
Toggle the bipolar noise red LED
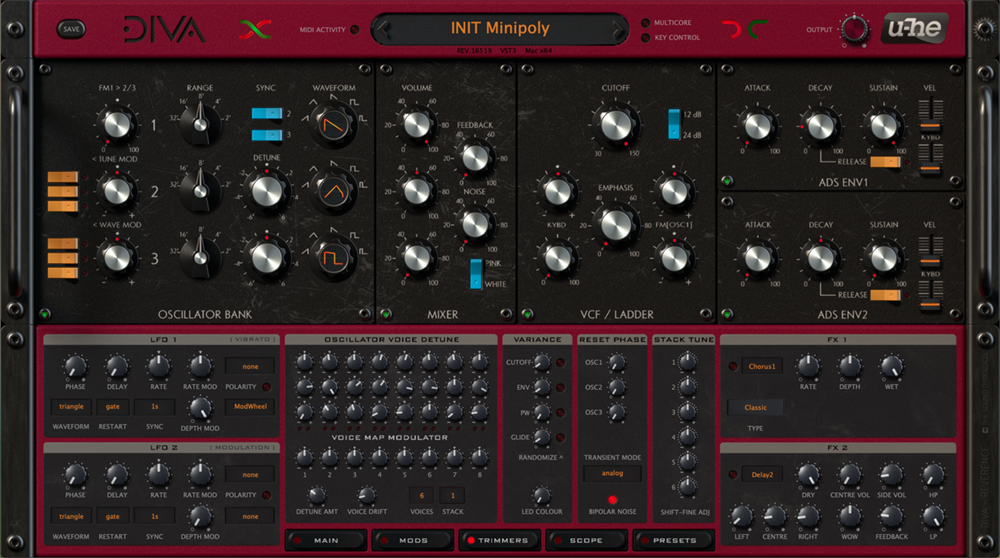612,499
